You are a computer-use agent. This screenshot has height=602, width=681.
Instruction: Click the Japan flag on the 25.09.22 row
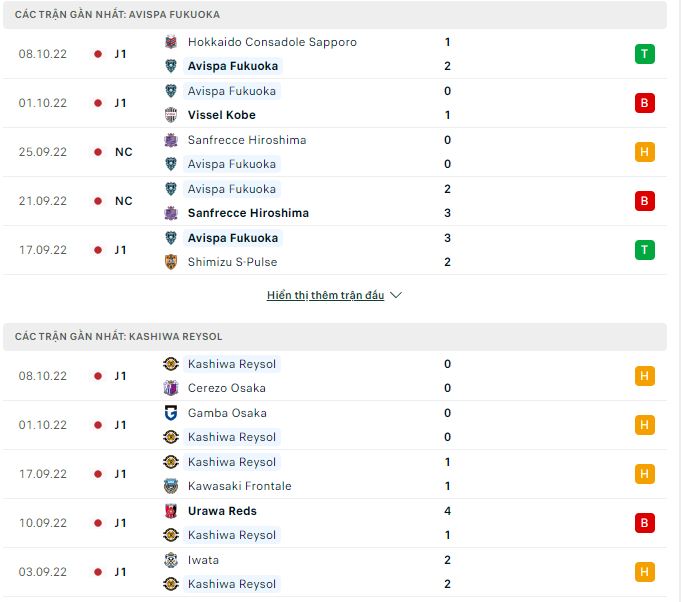click(98, 152)
